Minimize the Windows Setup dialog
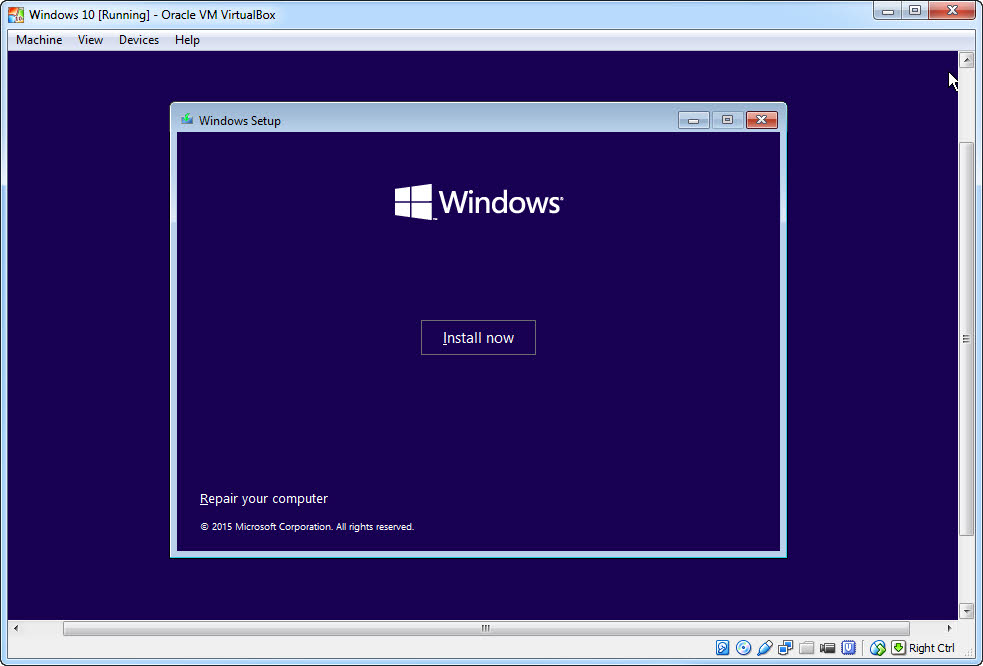Screen dimensions: 983x666 point(693,120)
